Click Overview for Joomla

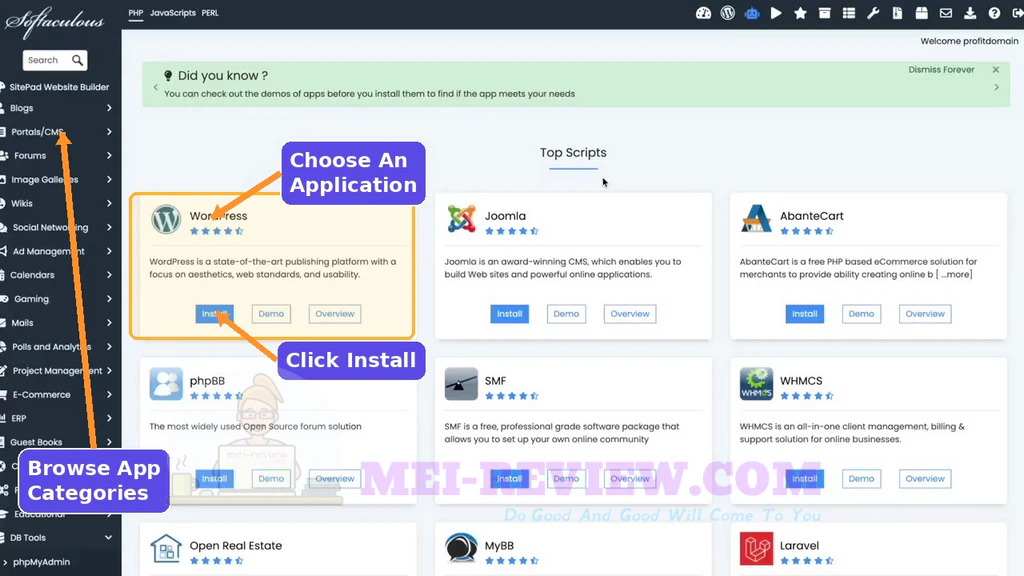point(630,314)
